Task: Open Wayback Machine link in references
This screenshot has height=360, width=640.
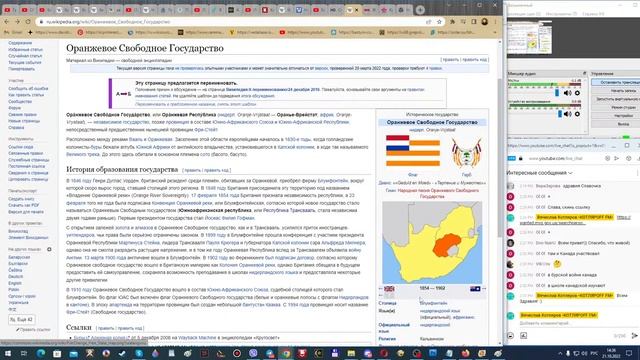Action: (197, 338)
